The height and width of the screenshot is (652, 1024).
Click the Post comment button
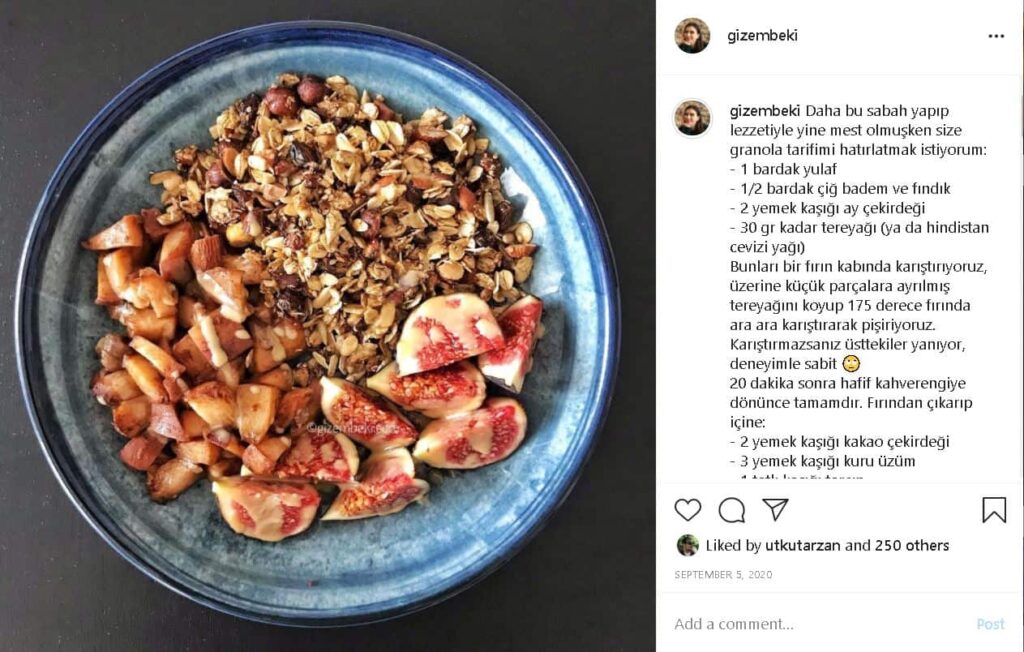point(990,624)
